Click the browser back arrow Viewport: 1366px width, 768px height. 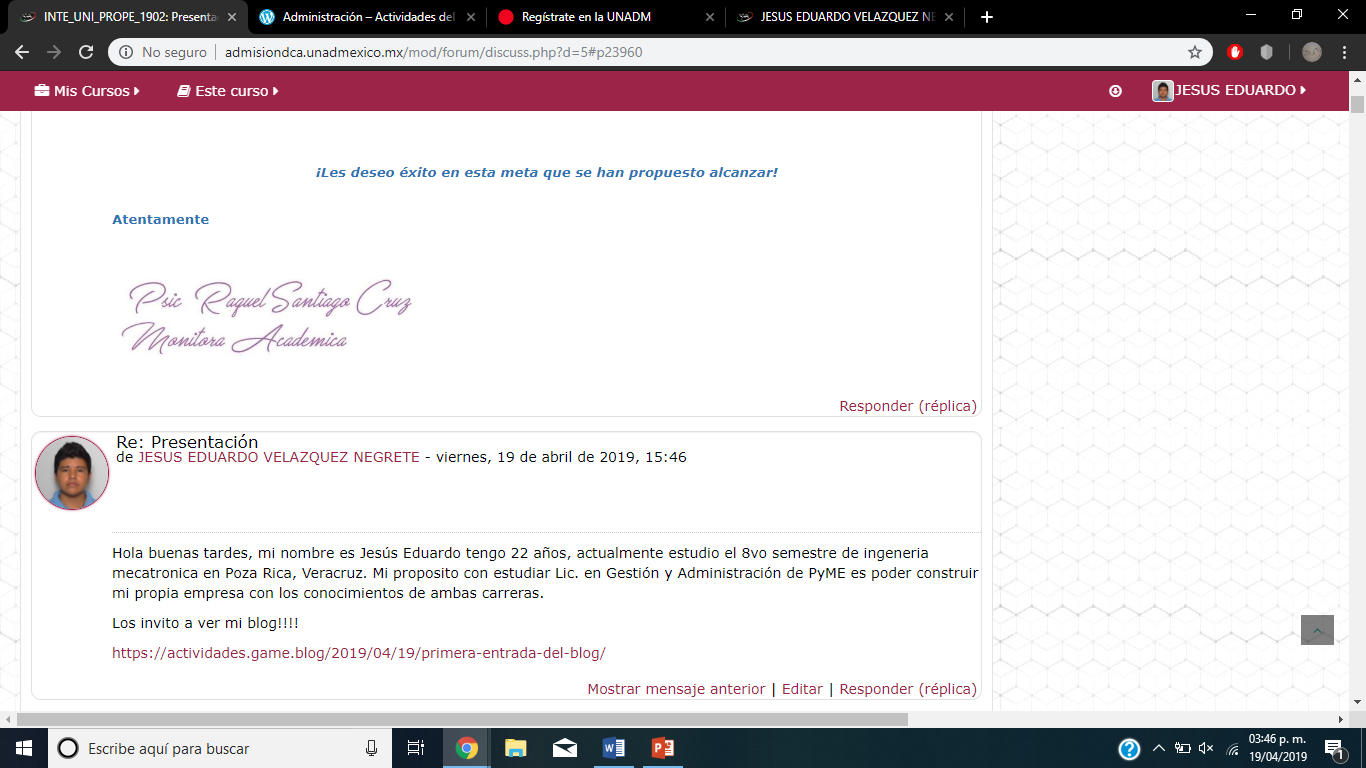[22, 52]
